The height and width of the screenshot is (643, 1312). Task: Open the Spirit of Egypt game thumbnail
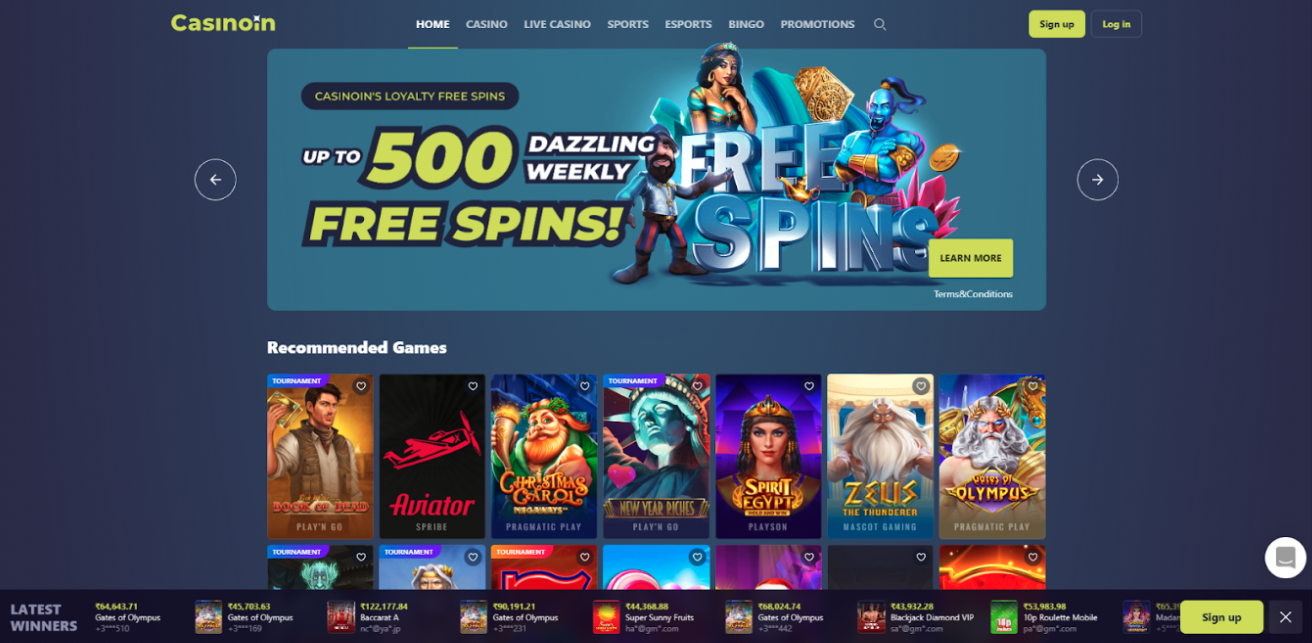click(x=768, y=457)
